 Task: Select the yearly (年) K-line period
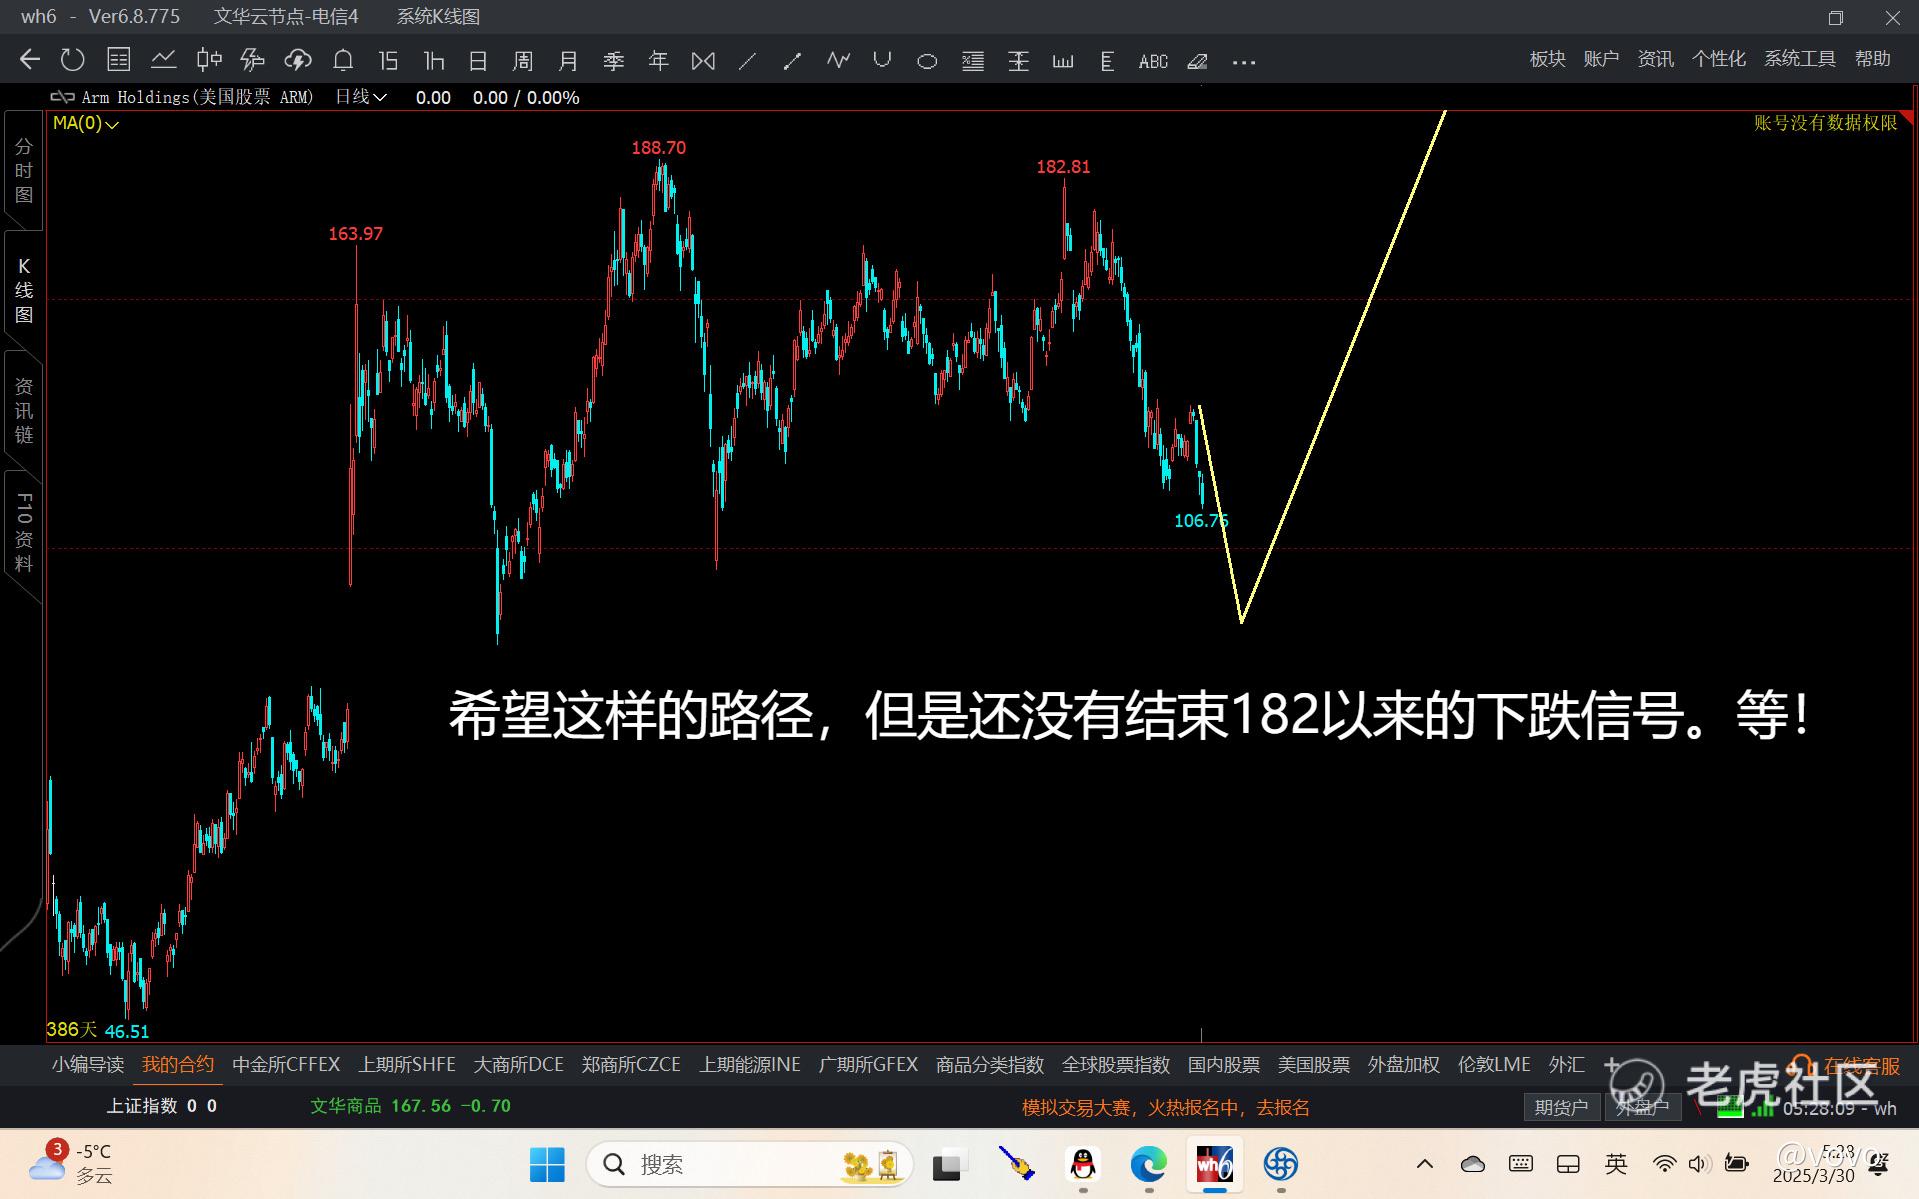point(658,61)
